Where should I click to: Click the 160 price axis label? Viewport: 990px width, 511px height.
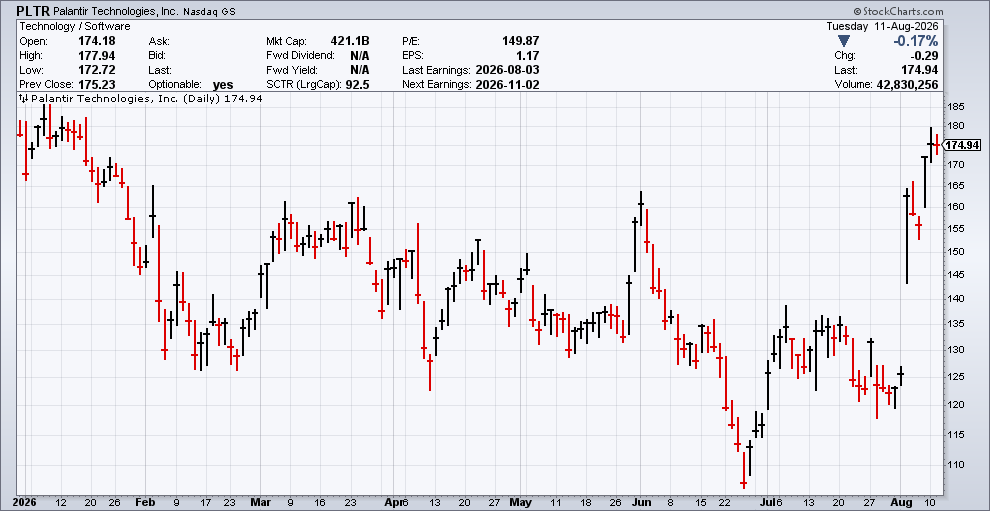point(954,207)
